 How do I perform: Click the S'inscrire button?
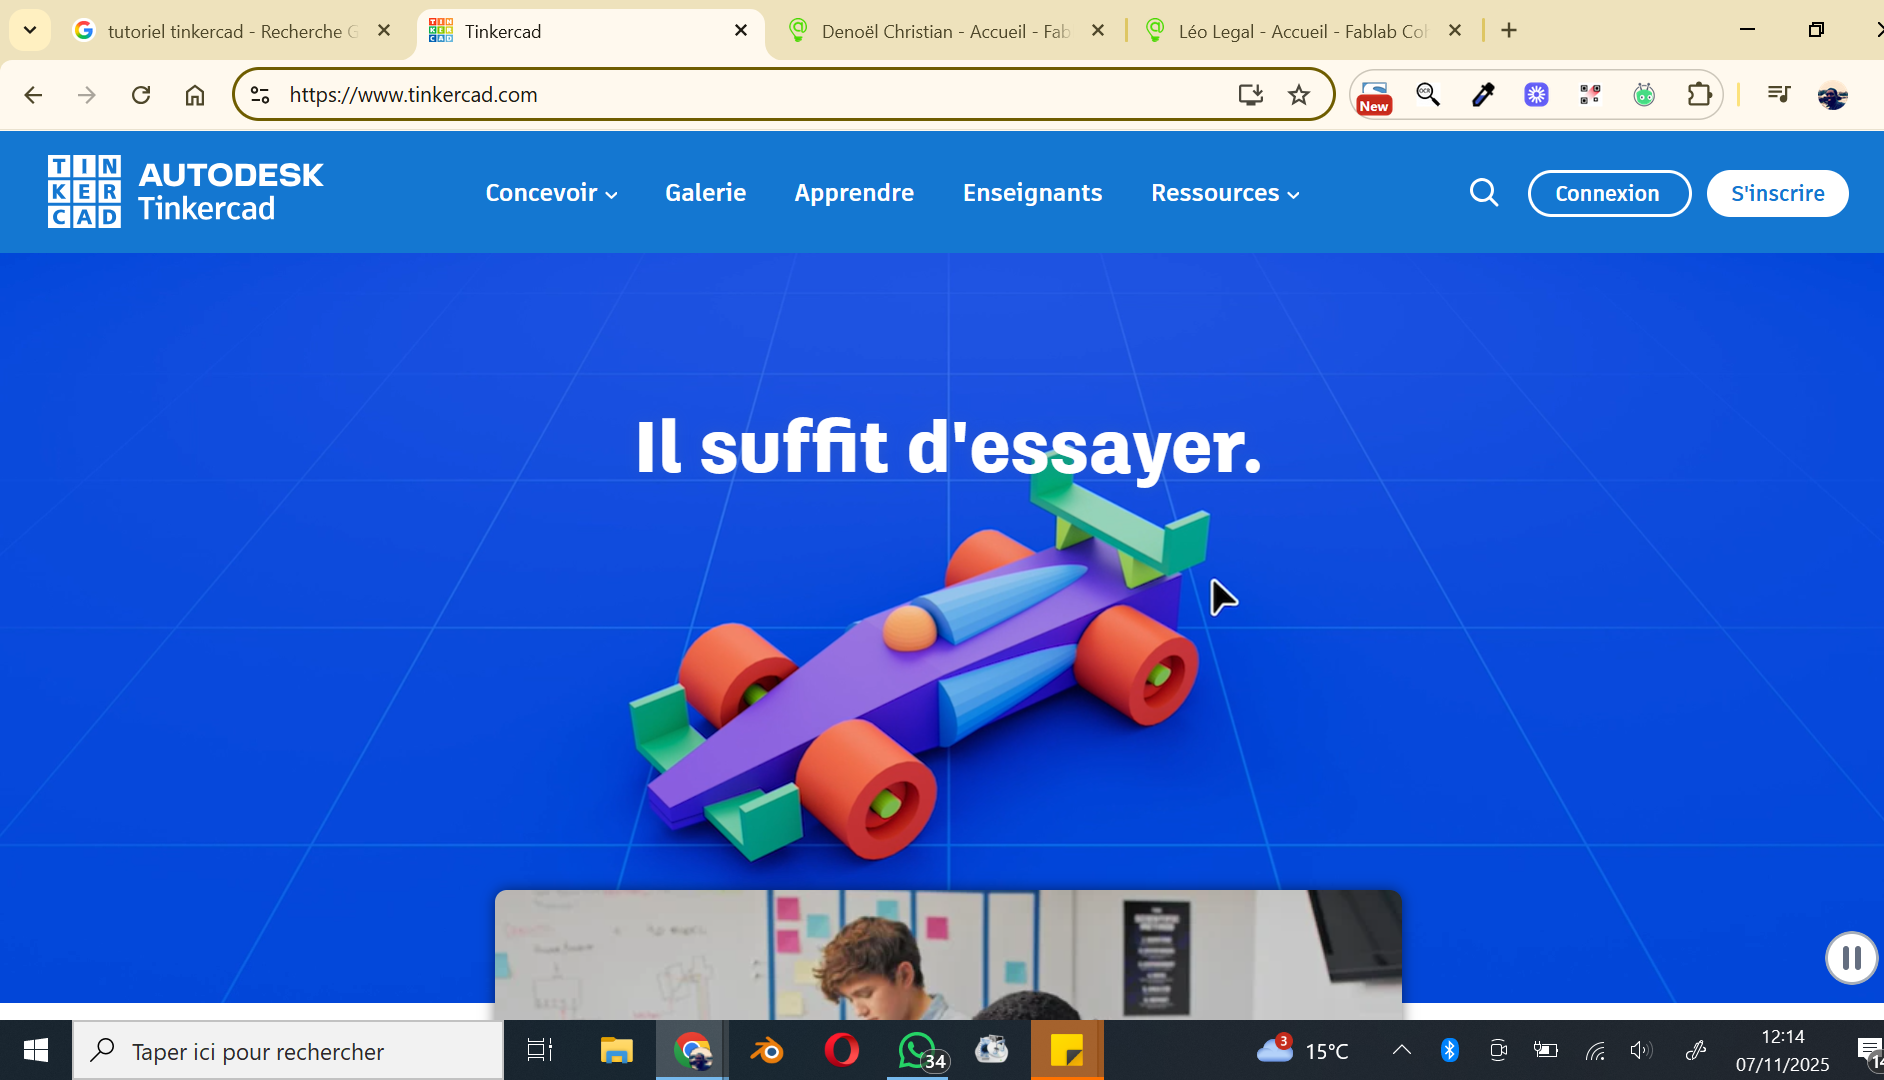tap(1777, 193)
